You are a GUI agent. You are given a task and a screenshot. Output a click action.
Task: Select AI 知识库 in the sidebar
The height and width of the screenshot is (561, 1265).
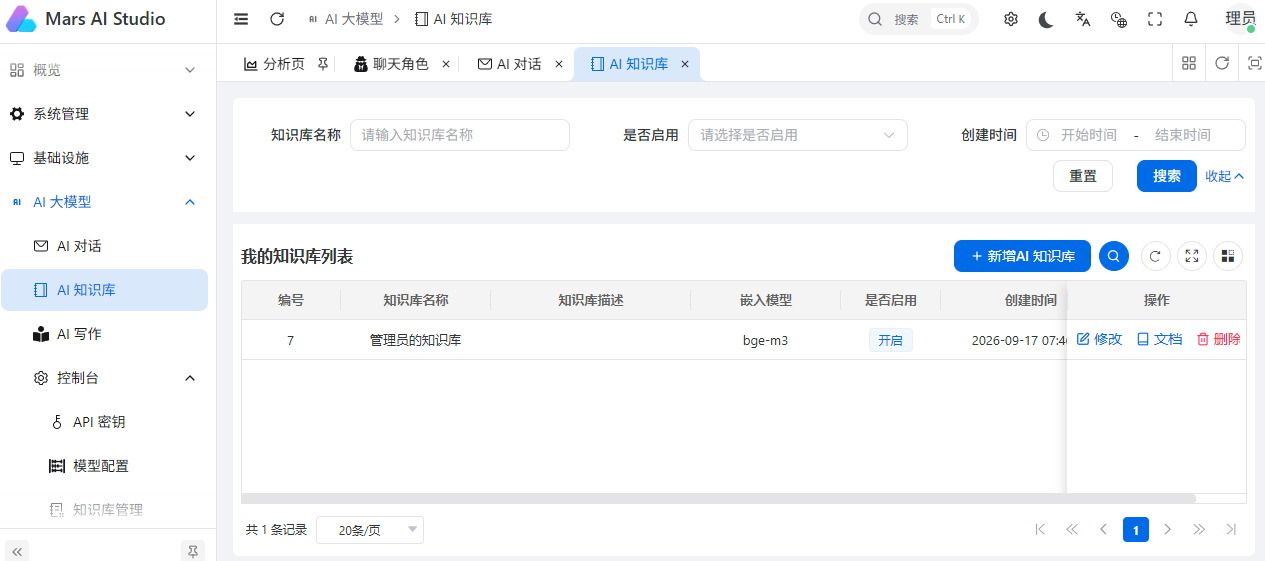pos(104,290)
